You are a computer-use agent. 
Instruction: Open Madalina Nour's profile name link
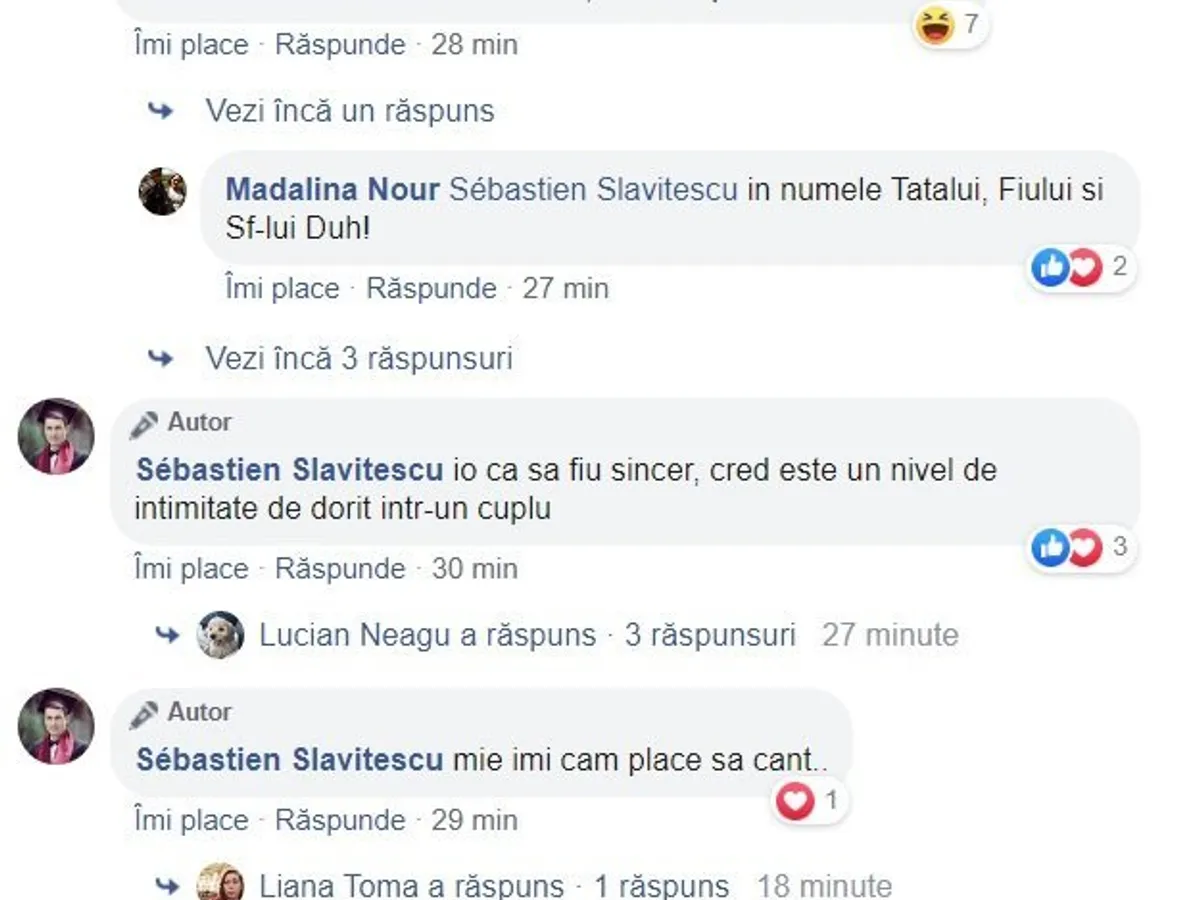(x=332, y=189)
